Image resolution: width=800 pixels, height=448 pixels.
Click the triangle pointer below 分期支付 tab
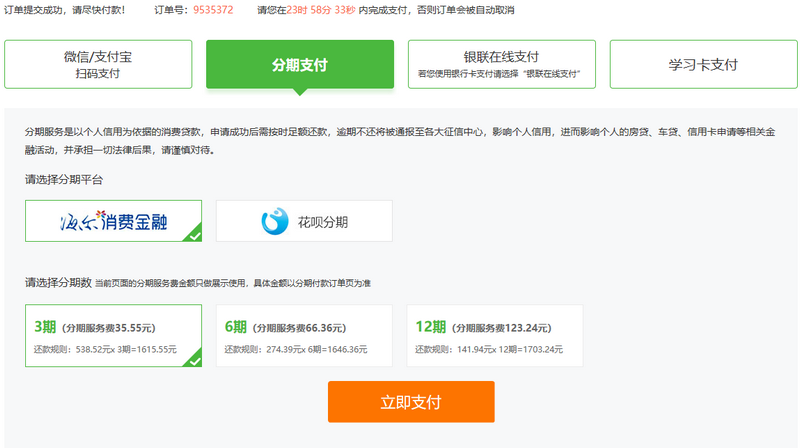point(300,93)
